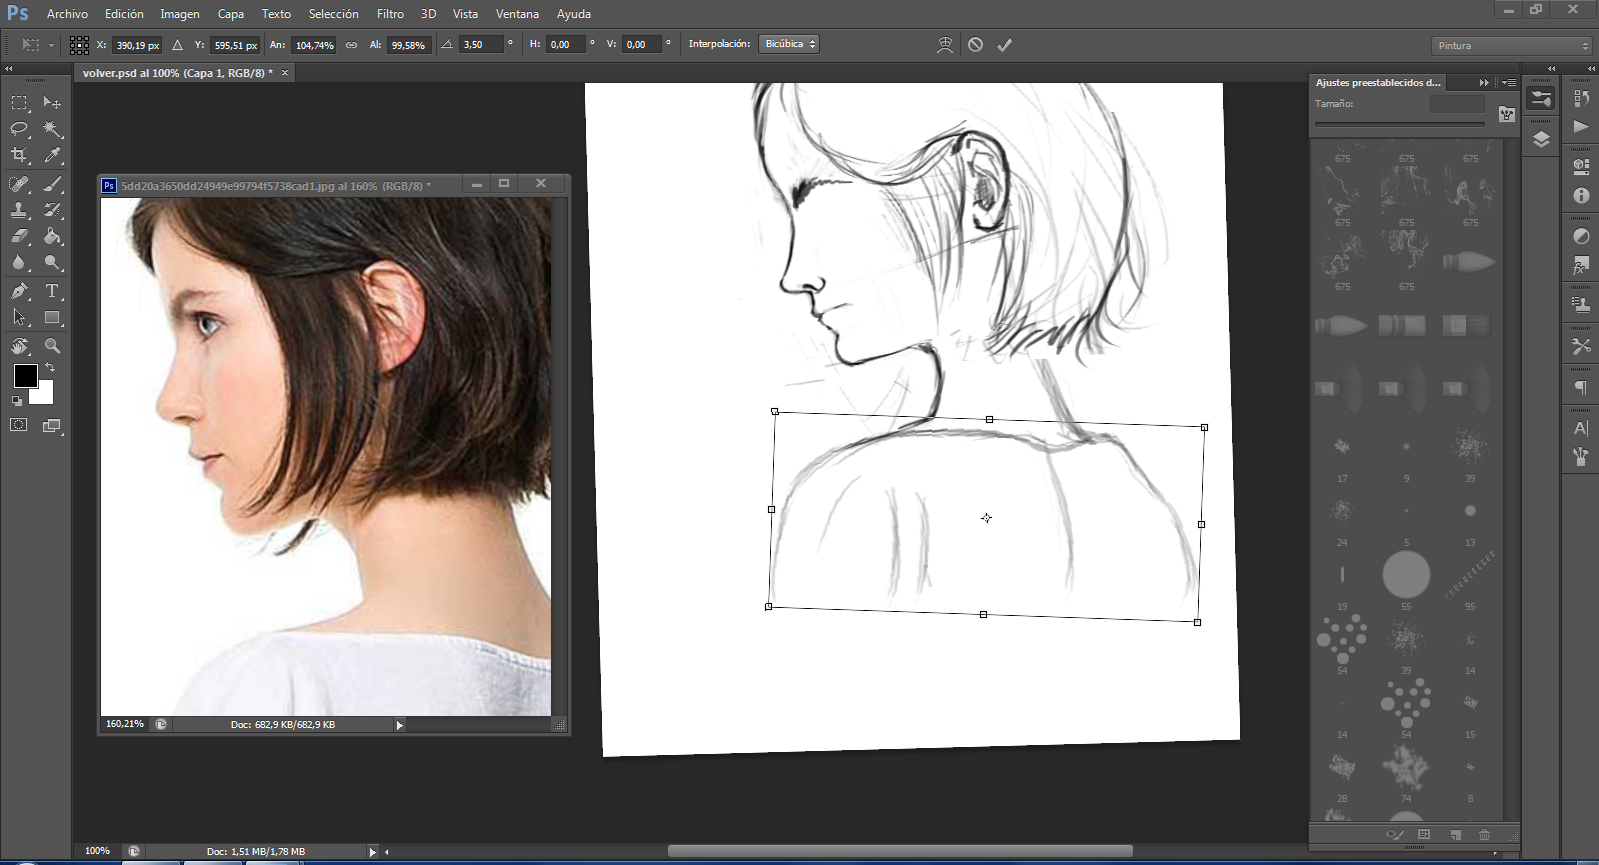This screenshot has width=1599, height=865.
Task: Open the Interpolación dropdown
Action: click(x=789, y=44)
